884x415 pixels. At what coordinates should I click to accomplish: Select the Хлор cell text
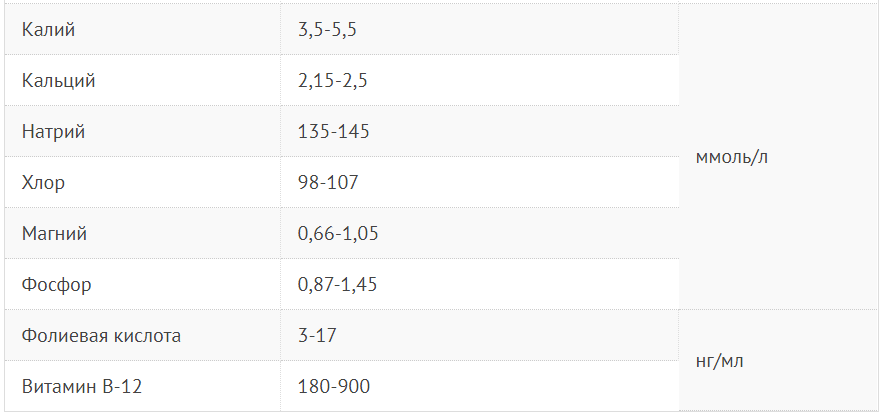[44, 183]
